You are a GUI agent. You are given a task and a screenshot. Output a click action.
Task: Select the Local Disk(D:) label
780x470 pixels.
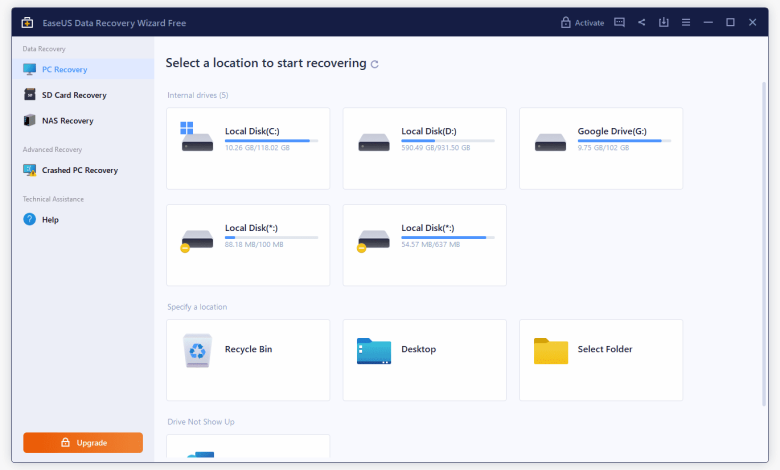pos(429,131)
